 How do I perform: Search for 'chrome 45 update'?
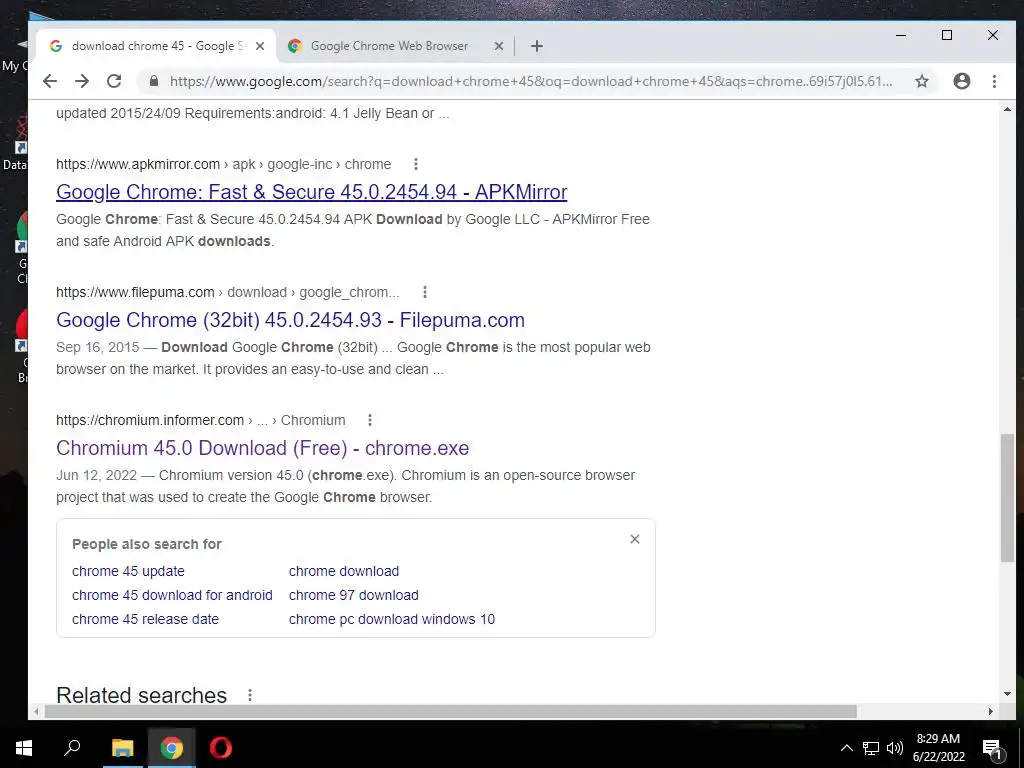tap(128, 571)
